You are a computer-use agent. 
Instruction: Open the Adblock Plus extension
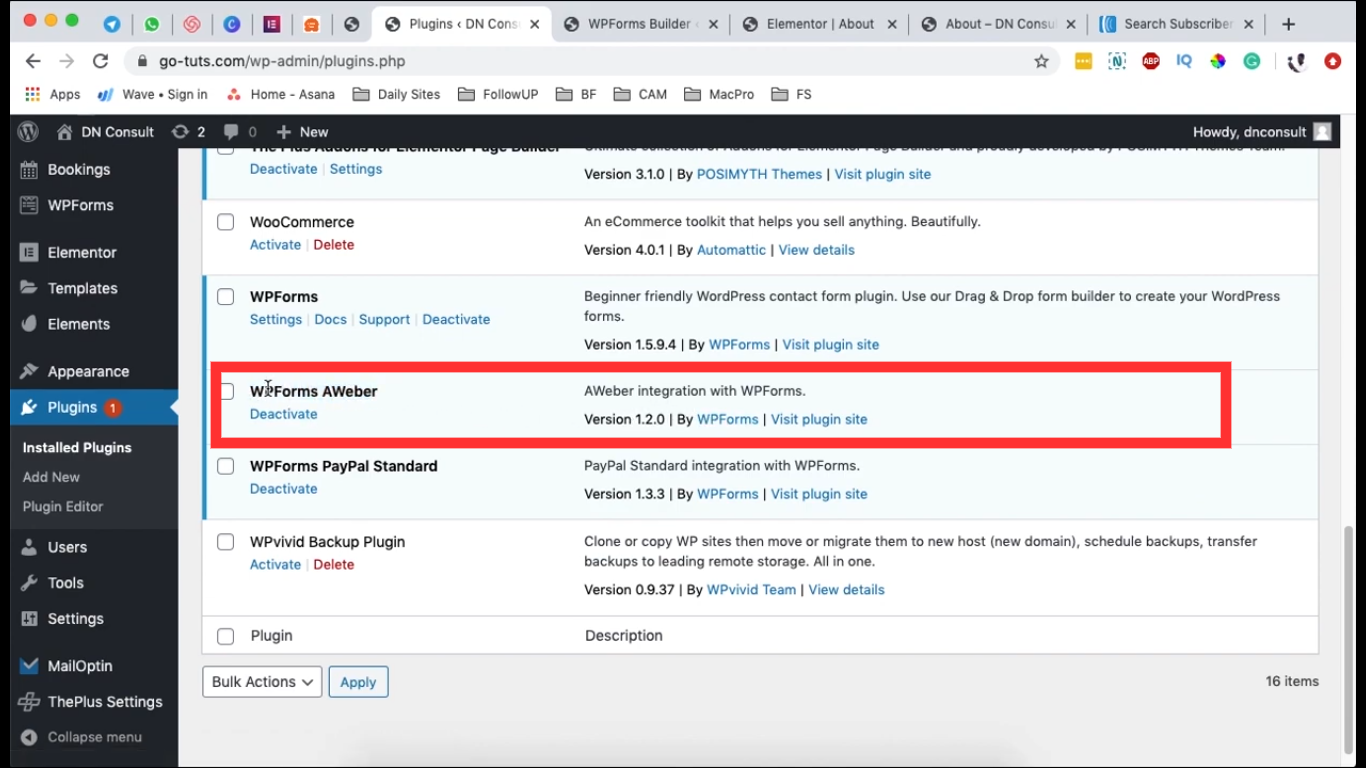[1150, 61]
